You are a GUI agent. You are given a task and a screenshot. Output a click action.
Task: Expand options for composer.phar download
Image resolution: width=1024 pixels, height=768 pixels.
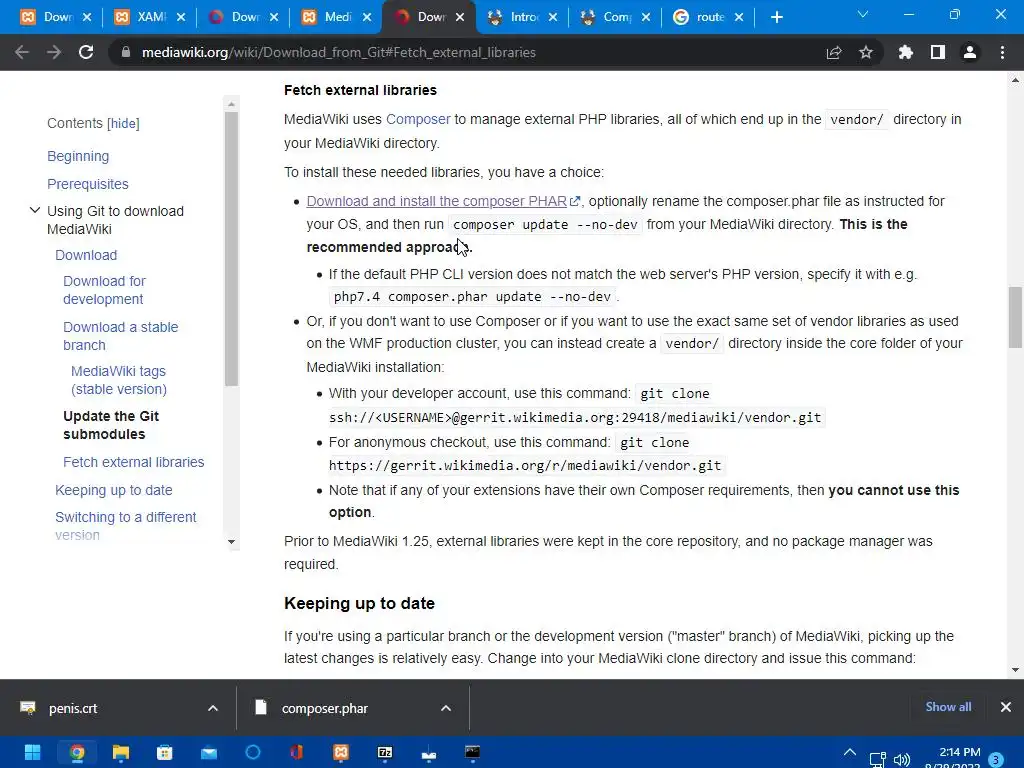[x=446, y=709]
